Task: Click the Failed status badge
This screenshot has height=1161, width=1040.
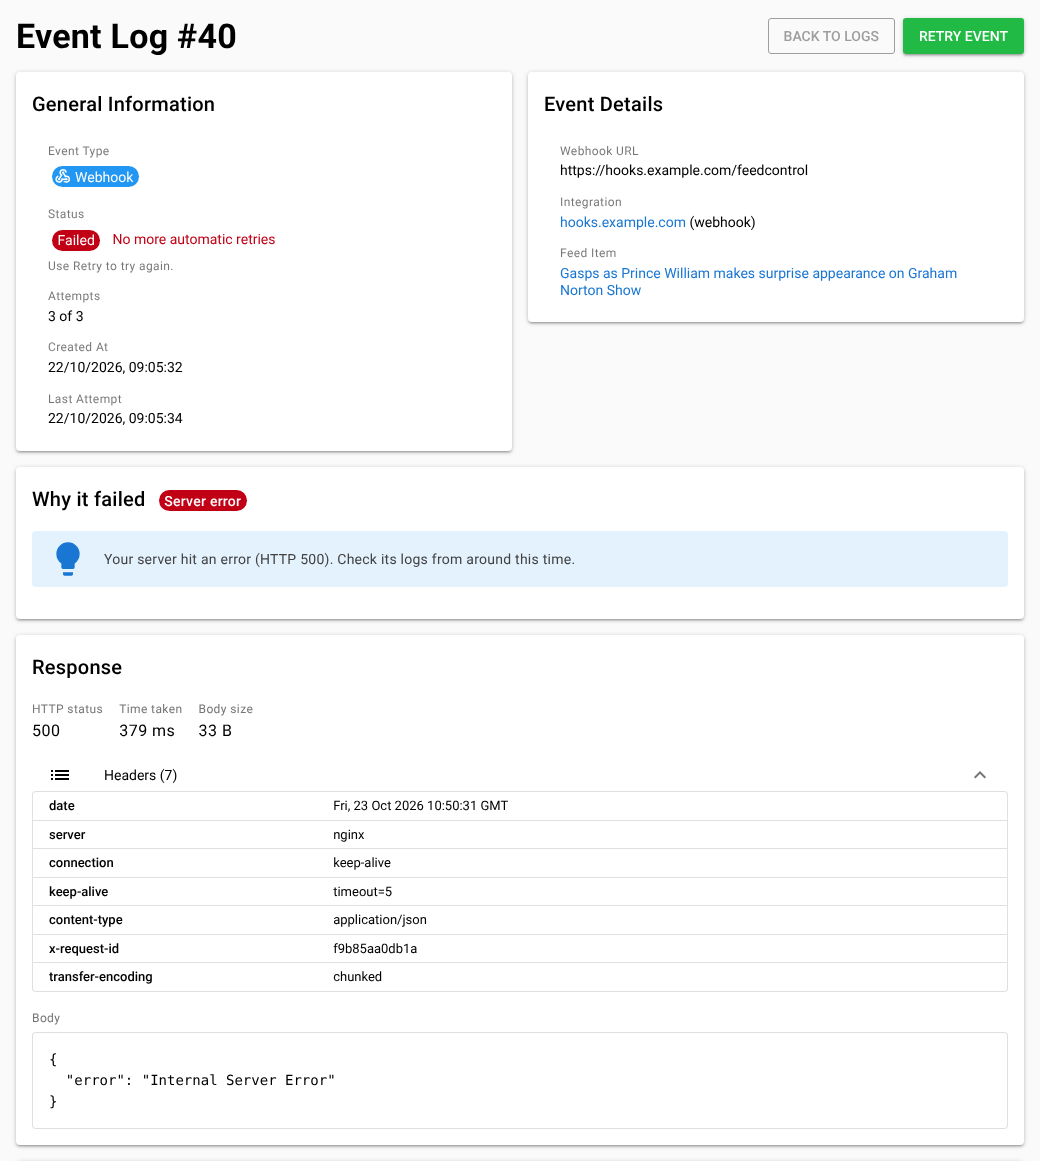Action: click(x=76, y=240)
